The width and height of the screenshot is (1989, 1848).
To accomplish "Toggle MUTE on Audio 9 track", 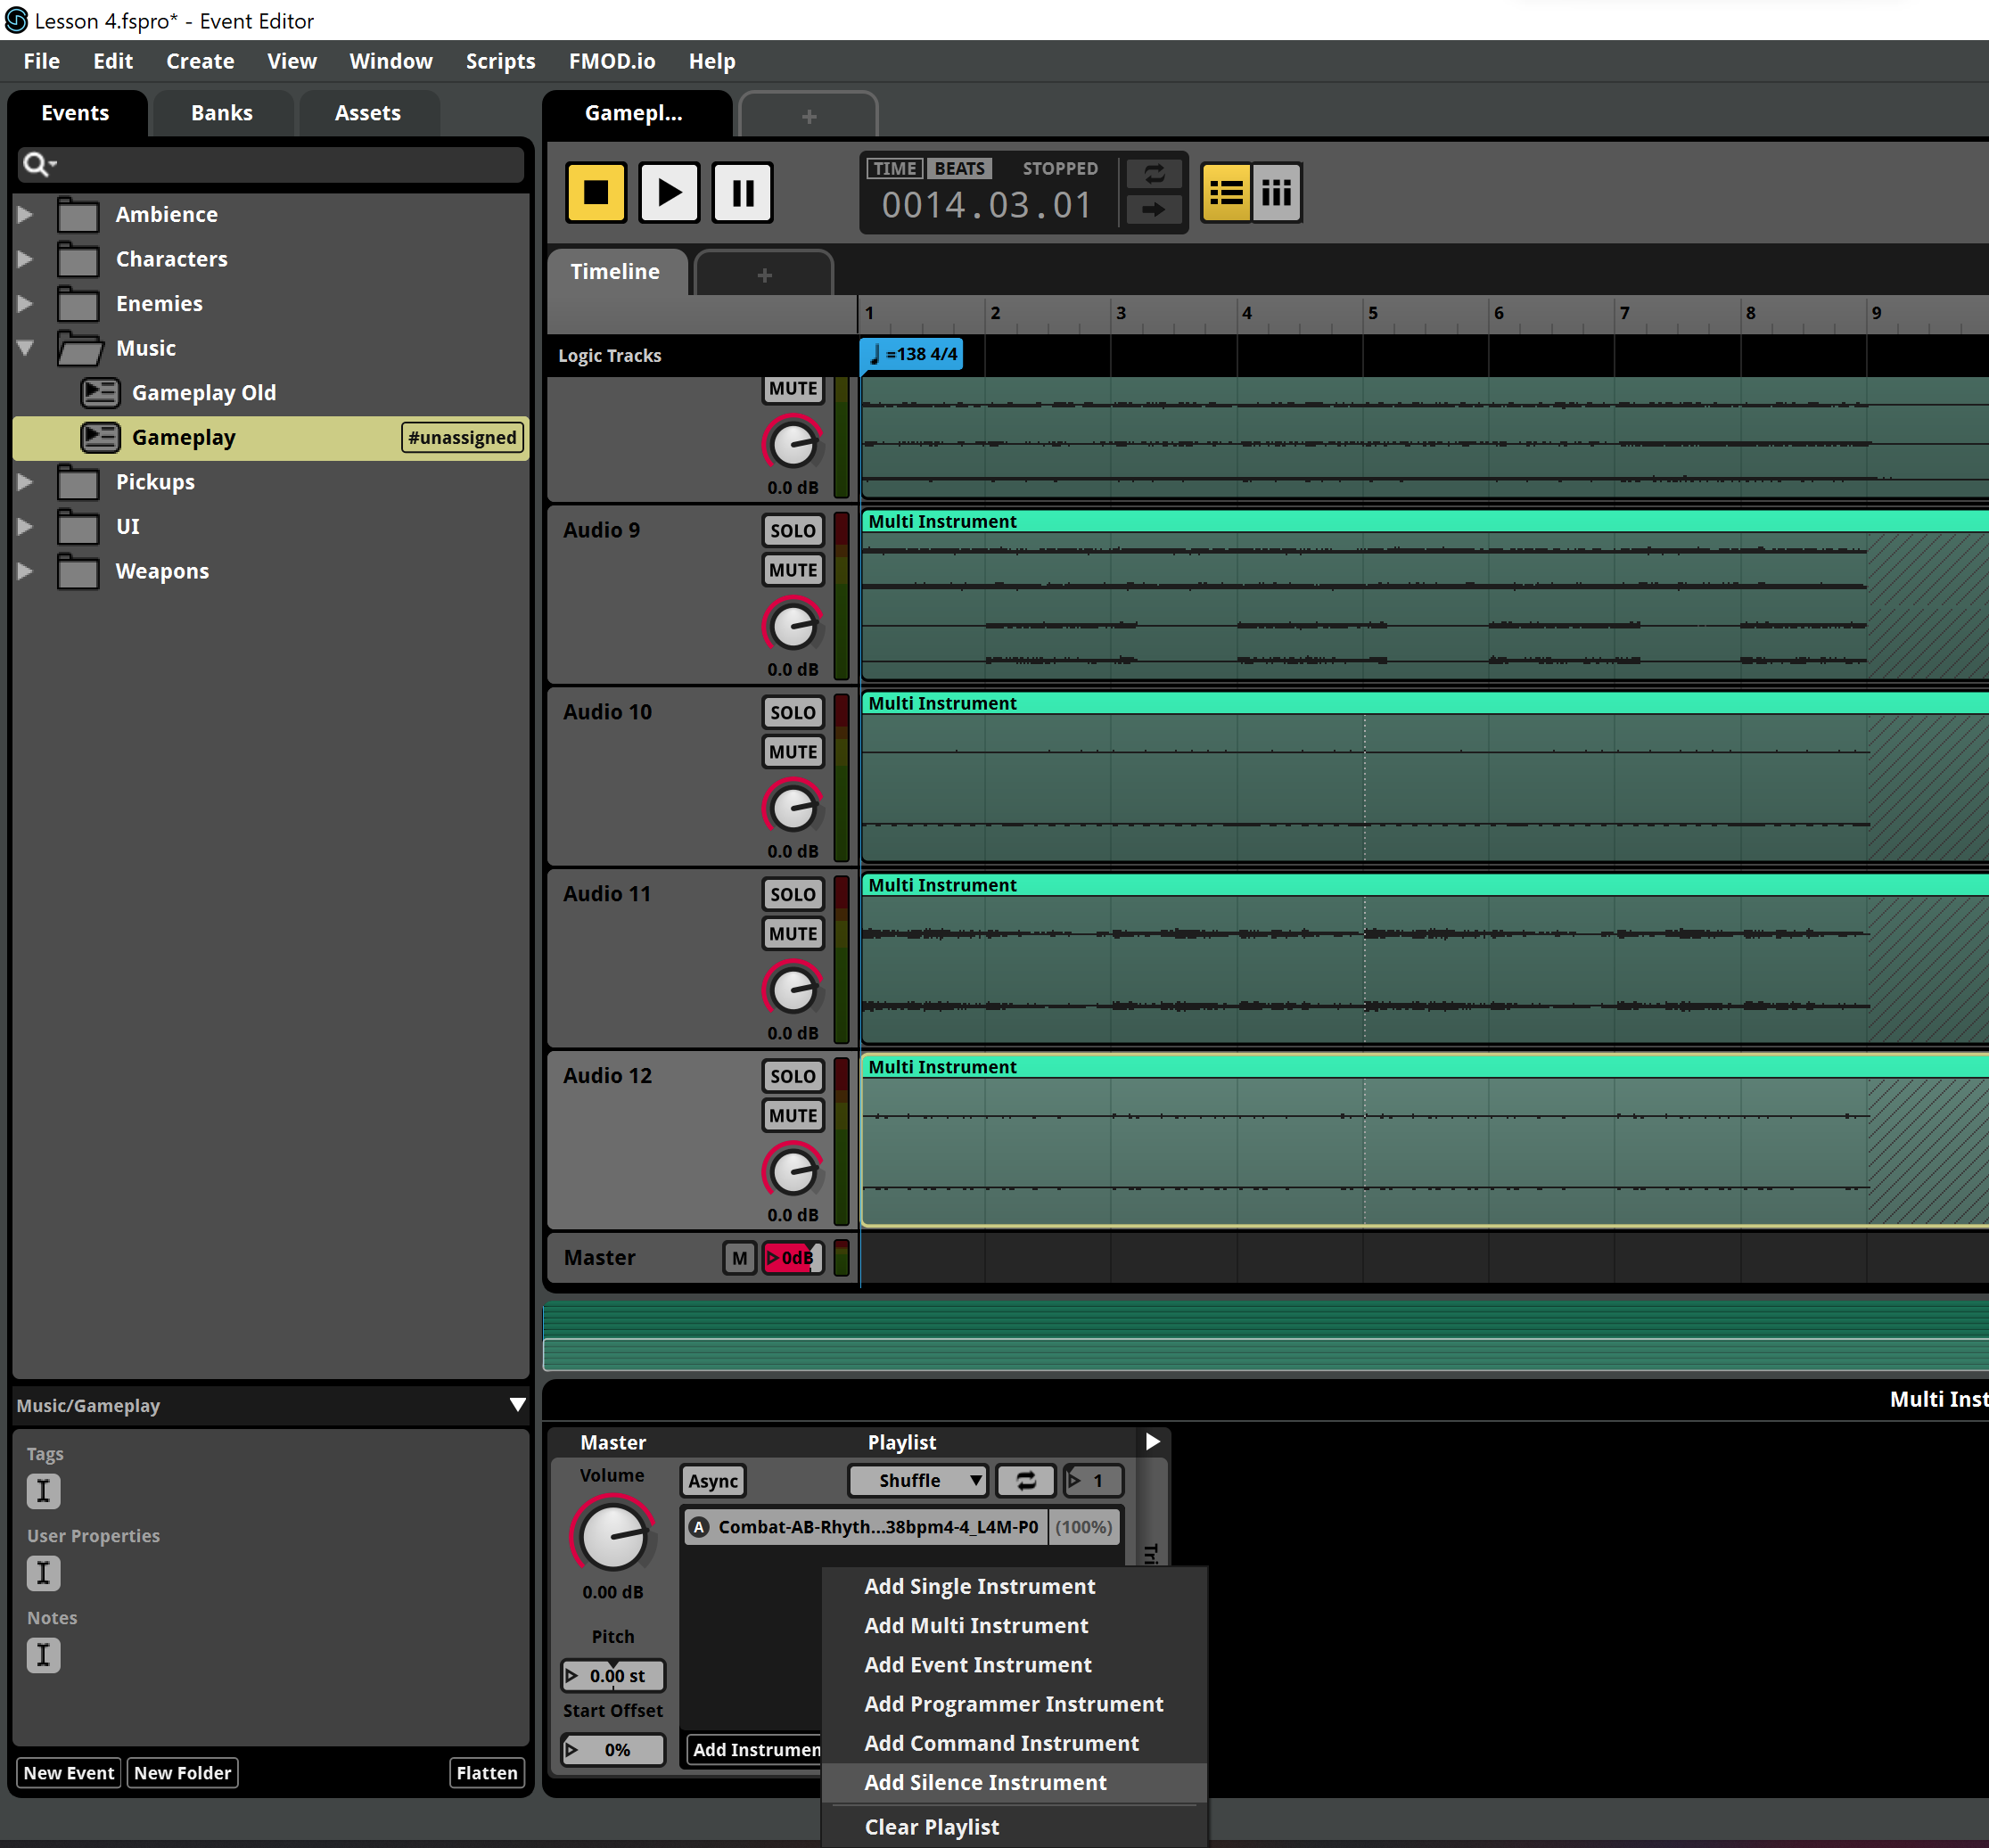I will (793, 570).
